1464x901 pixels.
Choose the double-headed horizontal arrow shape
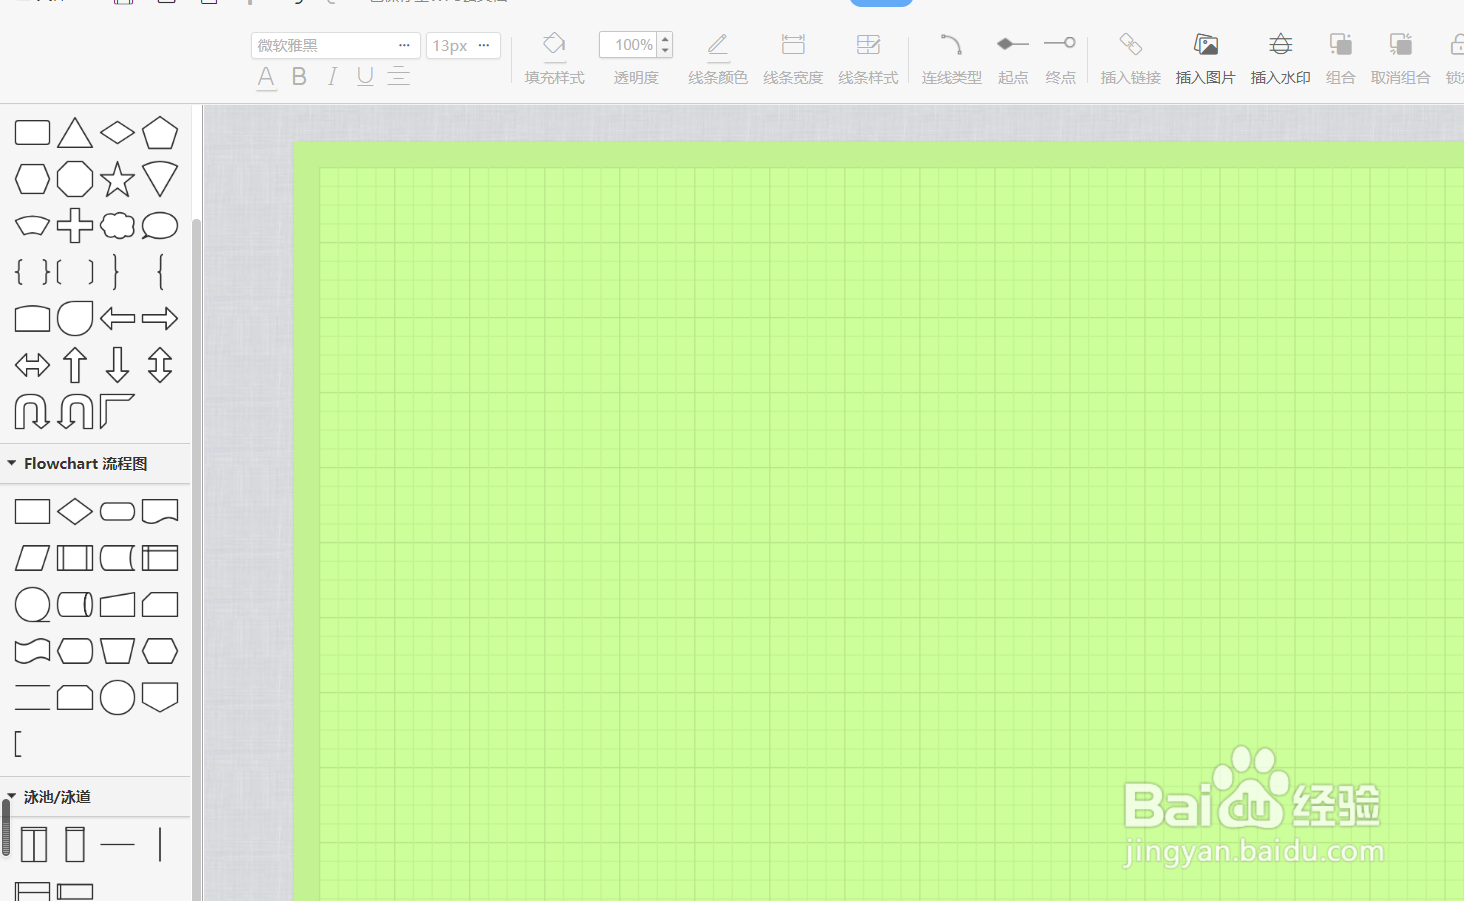(x=32, y=365)
